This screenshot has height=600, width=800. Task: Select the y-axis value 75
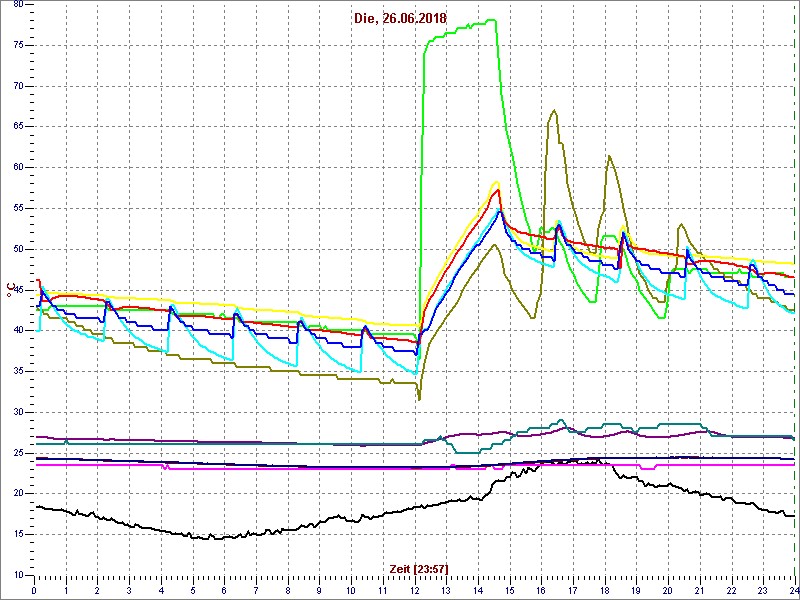pos(17,45)
